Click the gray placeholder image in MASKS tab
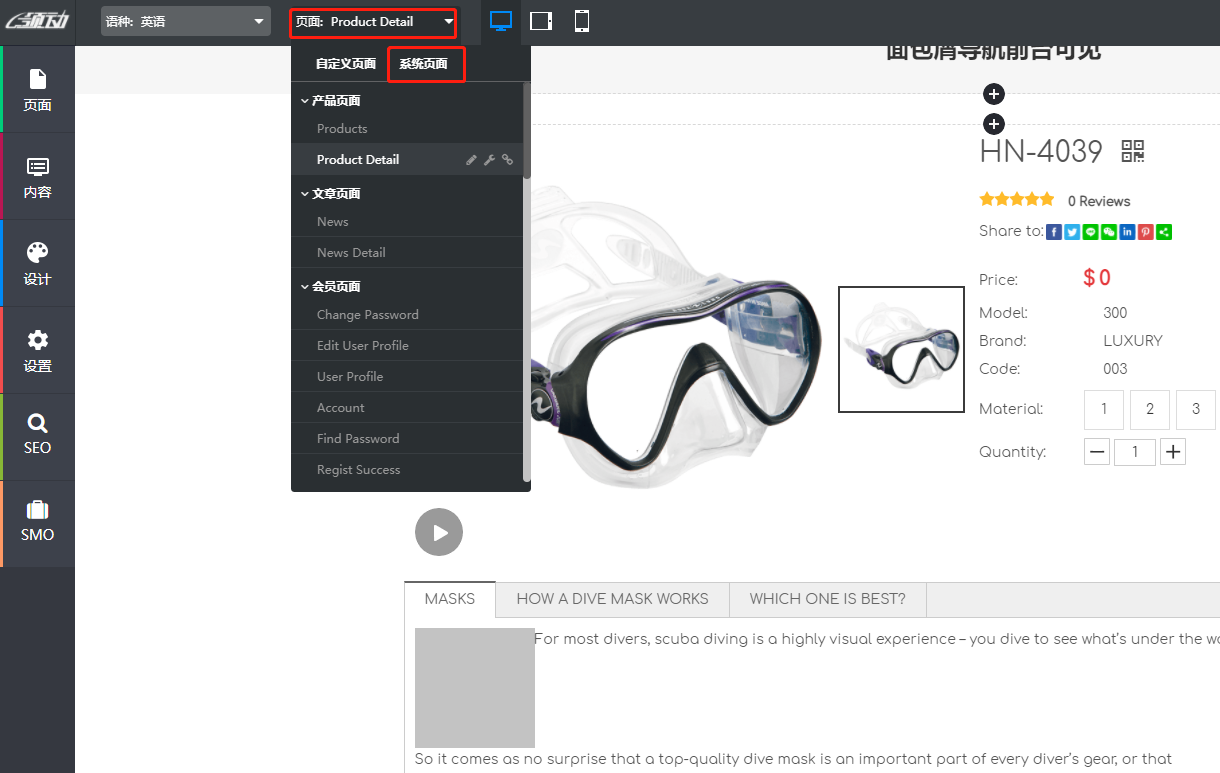Image resolution: width=1220 pixels, height=773 pixels. click(x=475, y=688)
